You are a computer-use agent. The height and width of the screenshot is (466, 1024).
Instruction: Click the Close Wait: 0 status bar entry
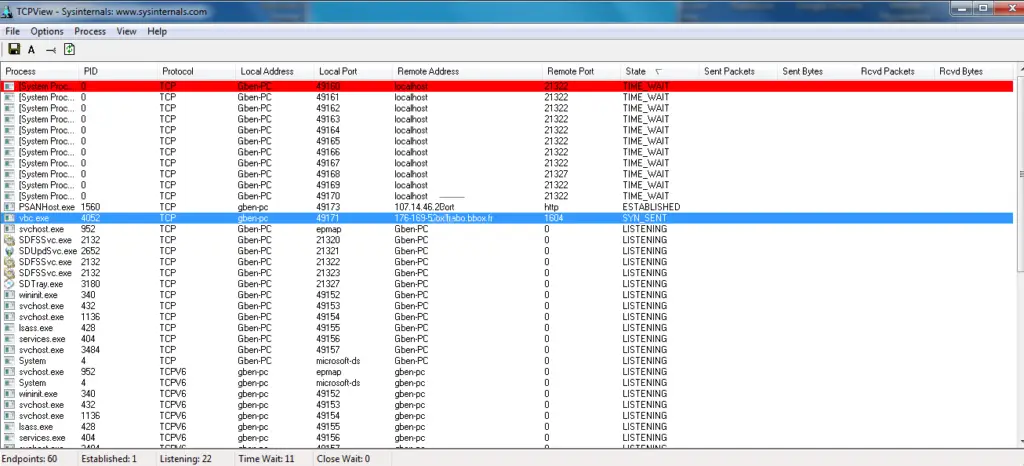pos(344,459)
